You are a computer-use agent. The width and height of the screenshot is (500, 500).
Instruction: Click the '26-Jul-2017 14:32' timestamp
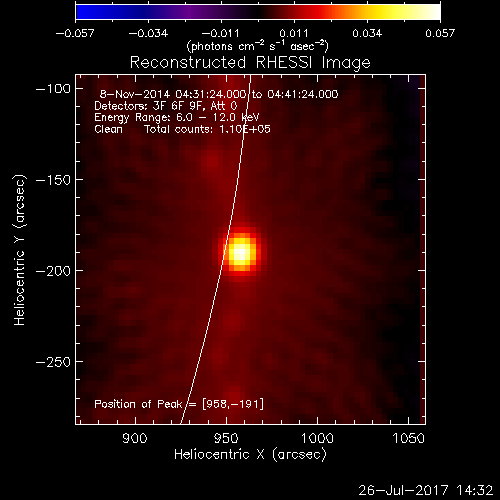tap(426, 490)
